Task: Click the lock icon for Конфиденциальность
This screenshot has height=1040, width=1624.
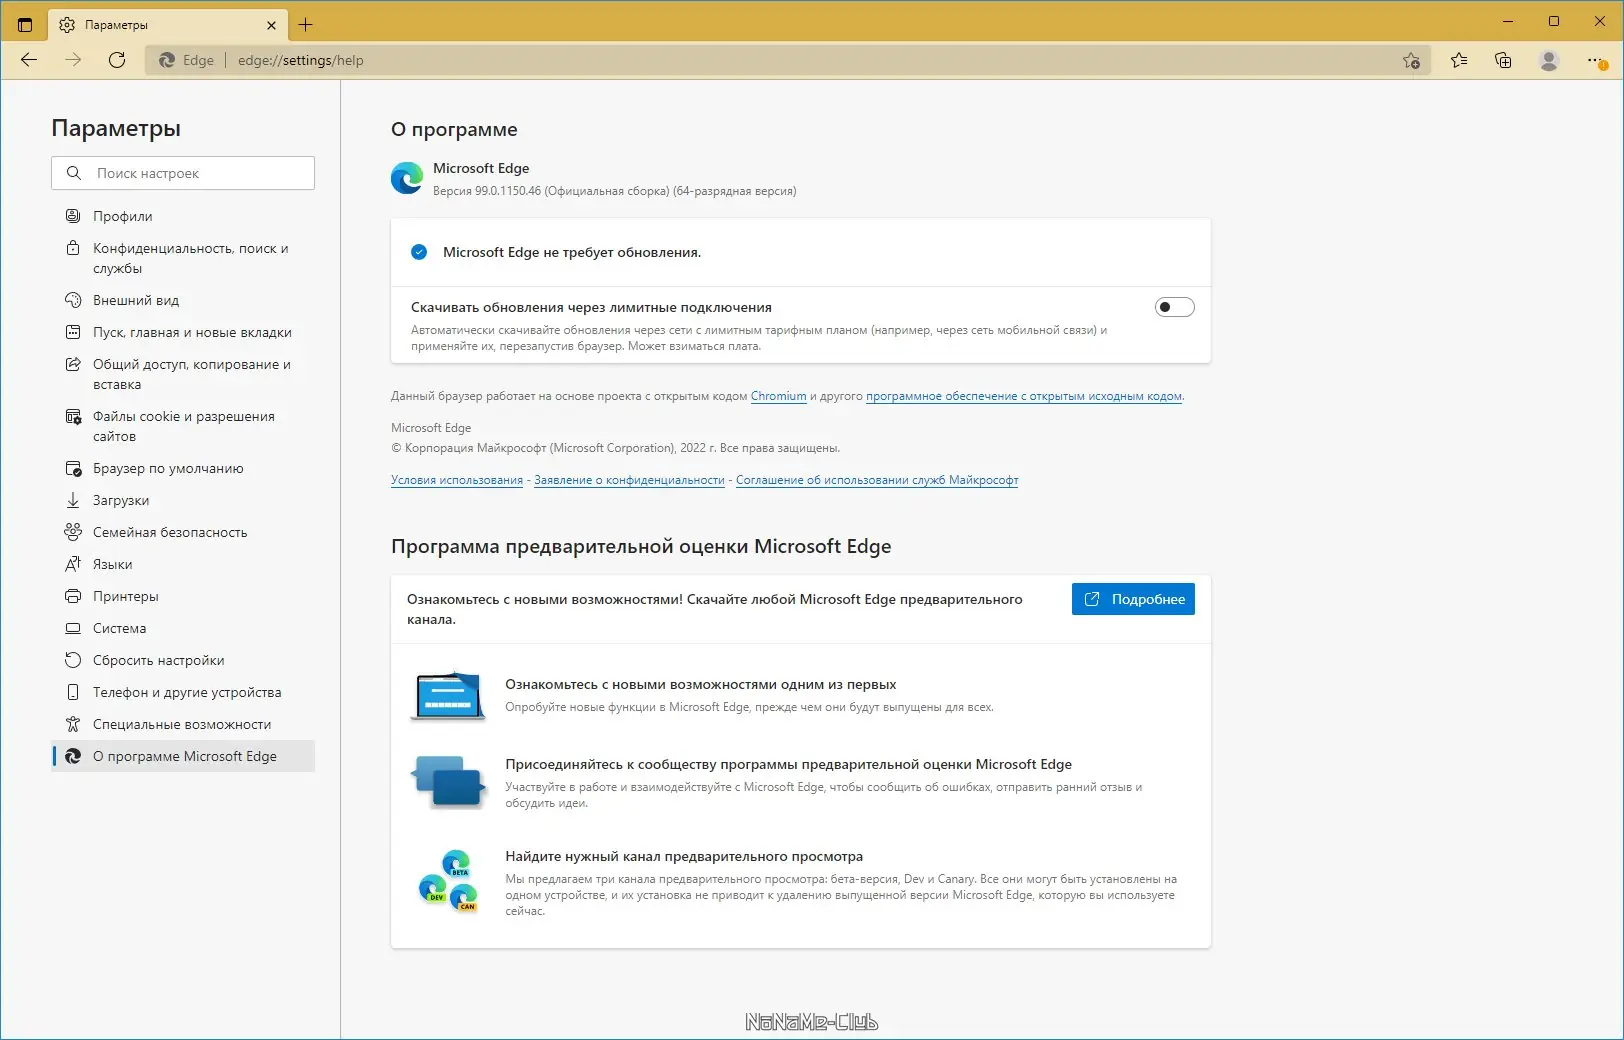Action: click(x=73, y=248)
